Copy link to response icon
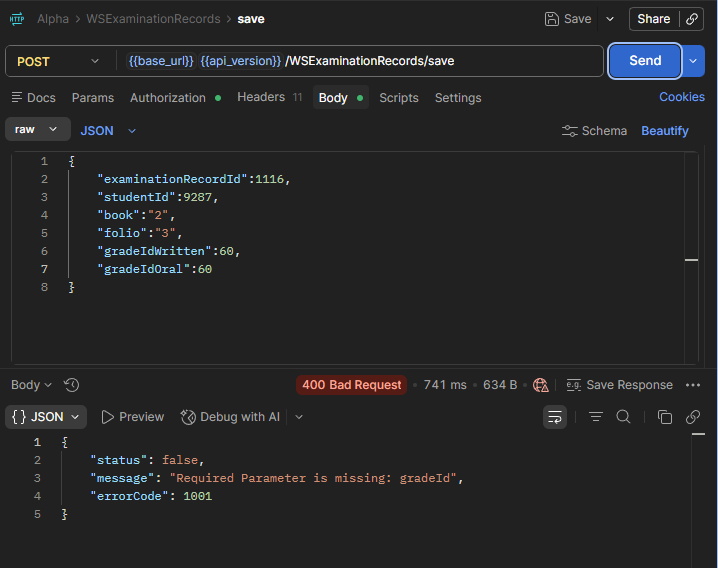718x568 pixels. pyautogui.click(x=693, y=417)
